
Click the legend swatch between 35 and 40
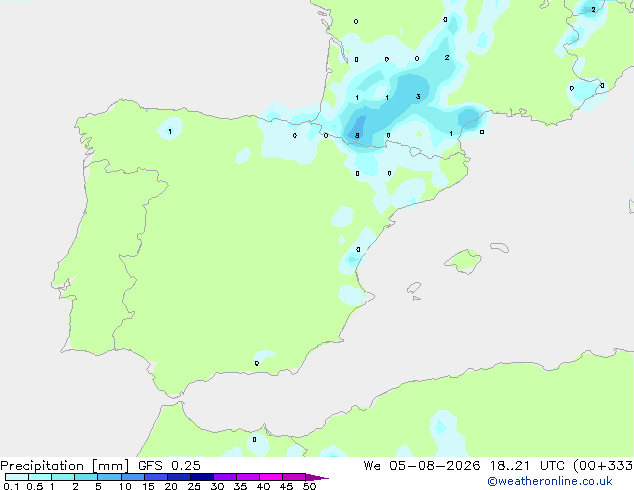[248, 477]
